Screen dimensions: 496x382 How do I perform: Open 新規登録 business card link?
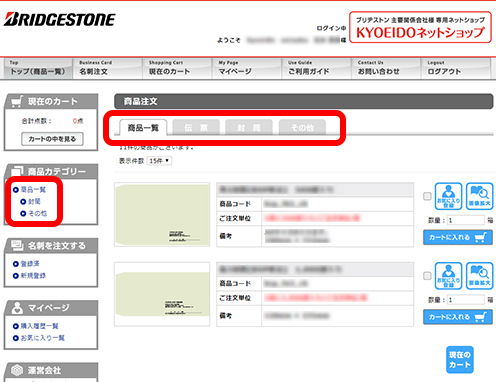point(33,276)
